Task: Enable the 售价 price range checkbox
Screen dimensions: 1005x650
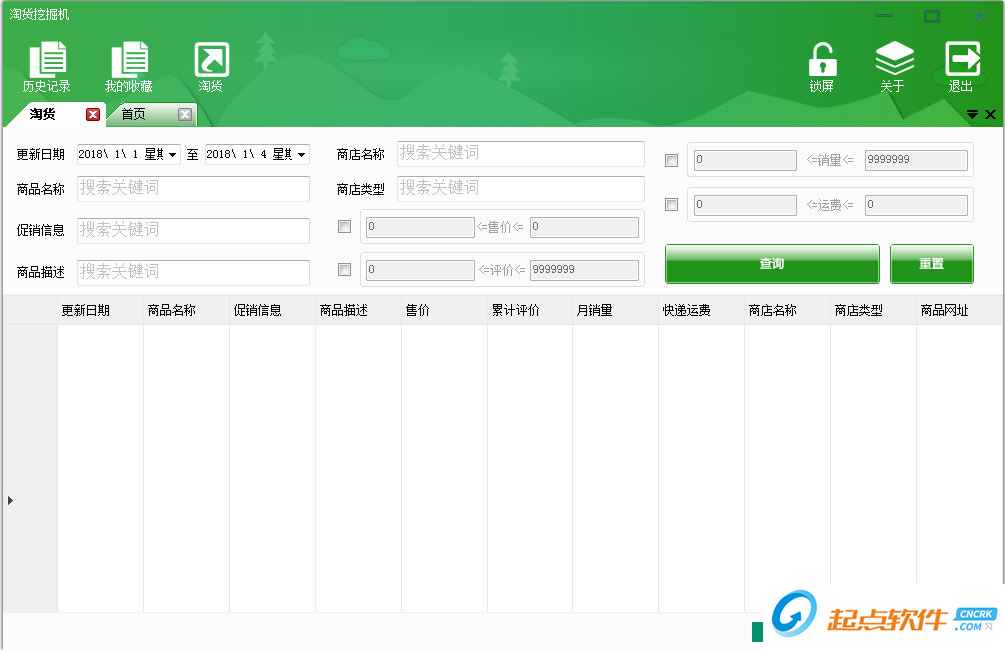Action: pyautogui.click(x=344, y=227)
